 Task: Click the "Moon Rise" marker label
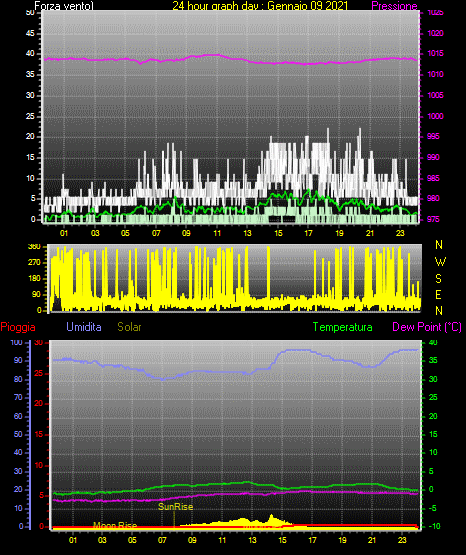click(115, 525)
